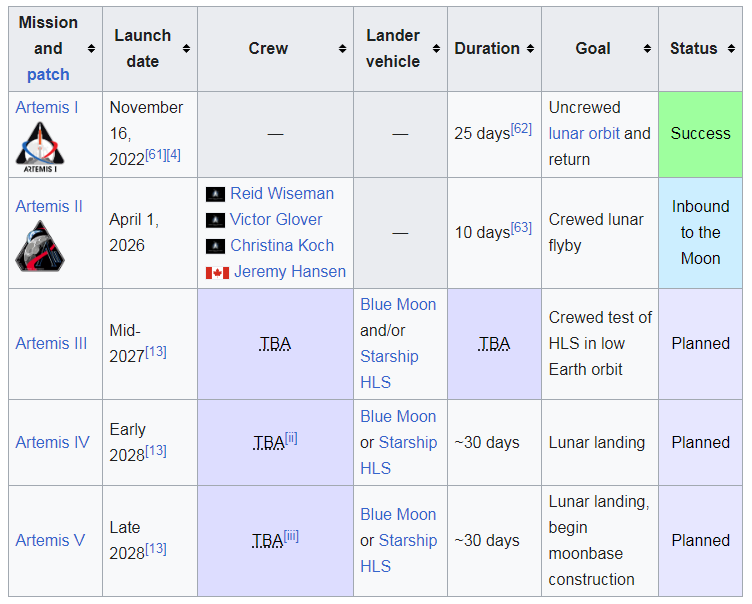The height and width of the screenshot is (604, 752).
Task: Open citation [62] next to 25 days
Action: tap(521, 129)
